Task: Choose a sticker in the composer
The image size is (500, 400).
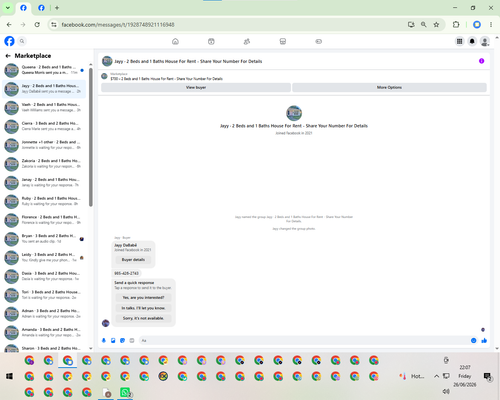Action: [122, 340]
